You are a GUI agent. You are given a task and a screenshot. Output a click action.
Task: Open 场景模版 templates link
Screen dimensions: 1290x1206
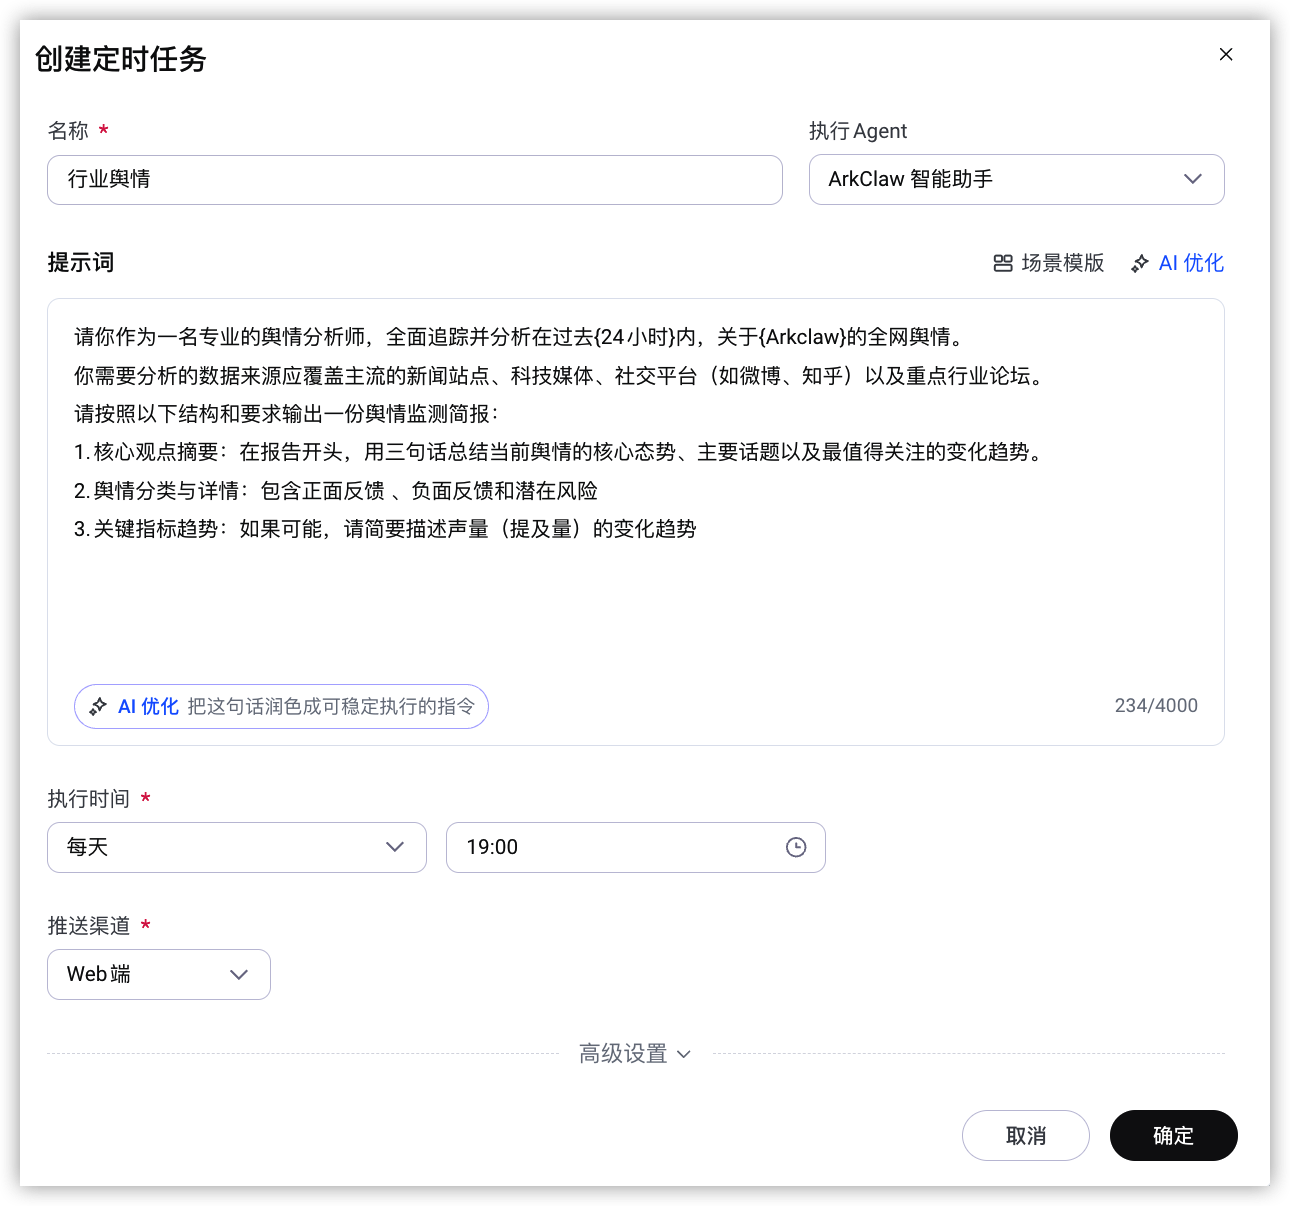click(1049, 263)
